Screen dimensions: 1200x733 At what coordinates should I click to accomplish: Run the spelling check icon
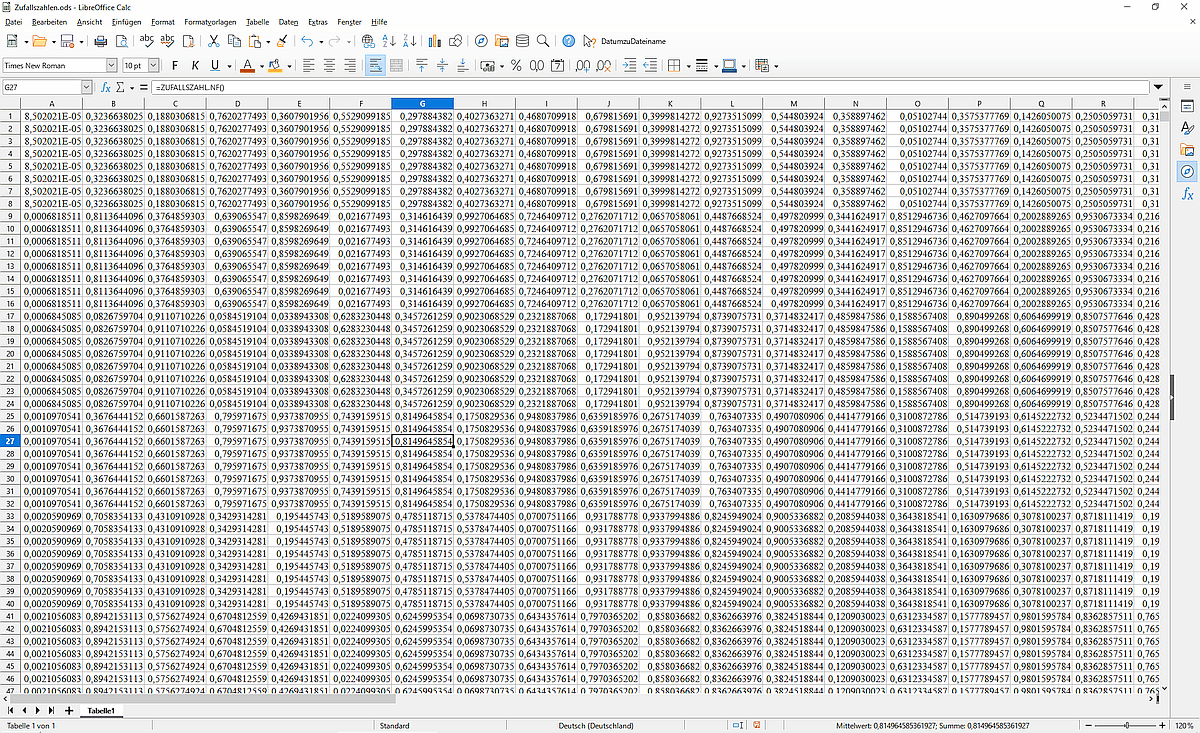click(x=146, y=41)
